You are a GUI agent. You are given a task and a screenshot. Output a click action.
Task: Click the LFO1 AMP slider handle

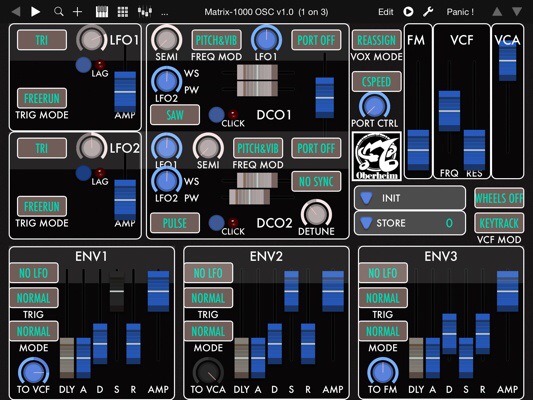pyautogui.click(x=125, y=92)
